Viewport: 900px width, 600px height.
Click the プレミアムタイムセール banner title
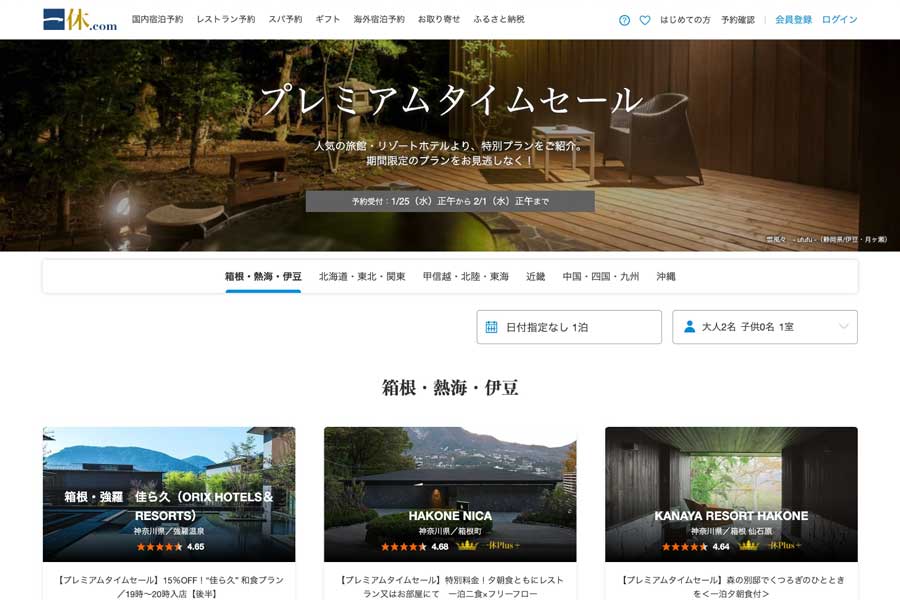[451, 100]
